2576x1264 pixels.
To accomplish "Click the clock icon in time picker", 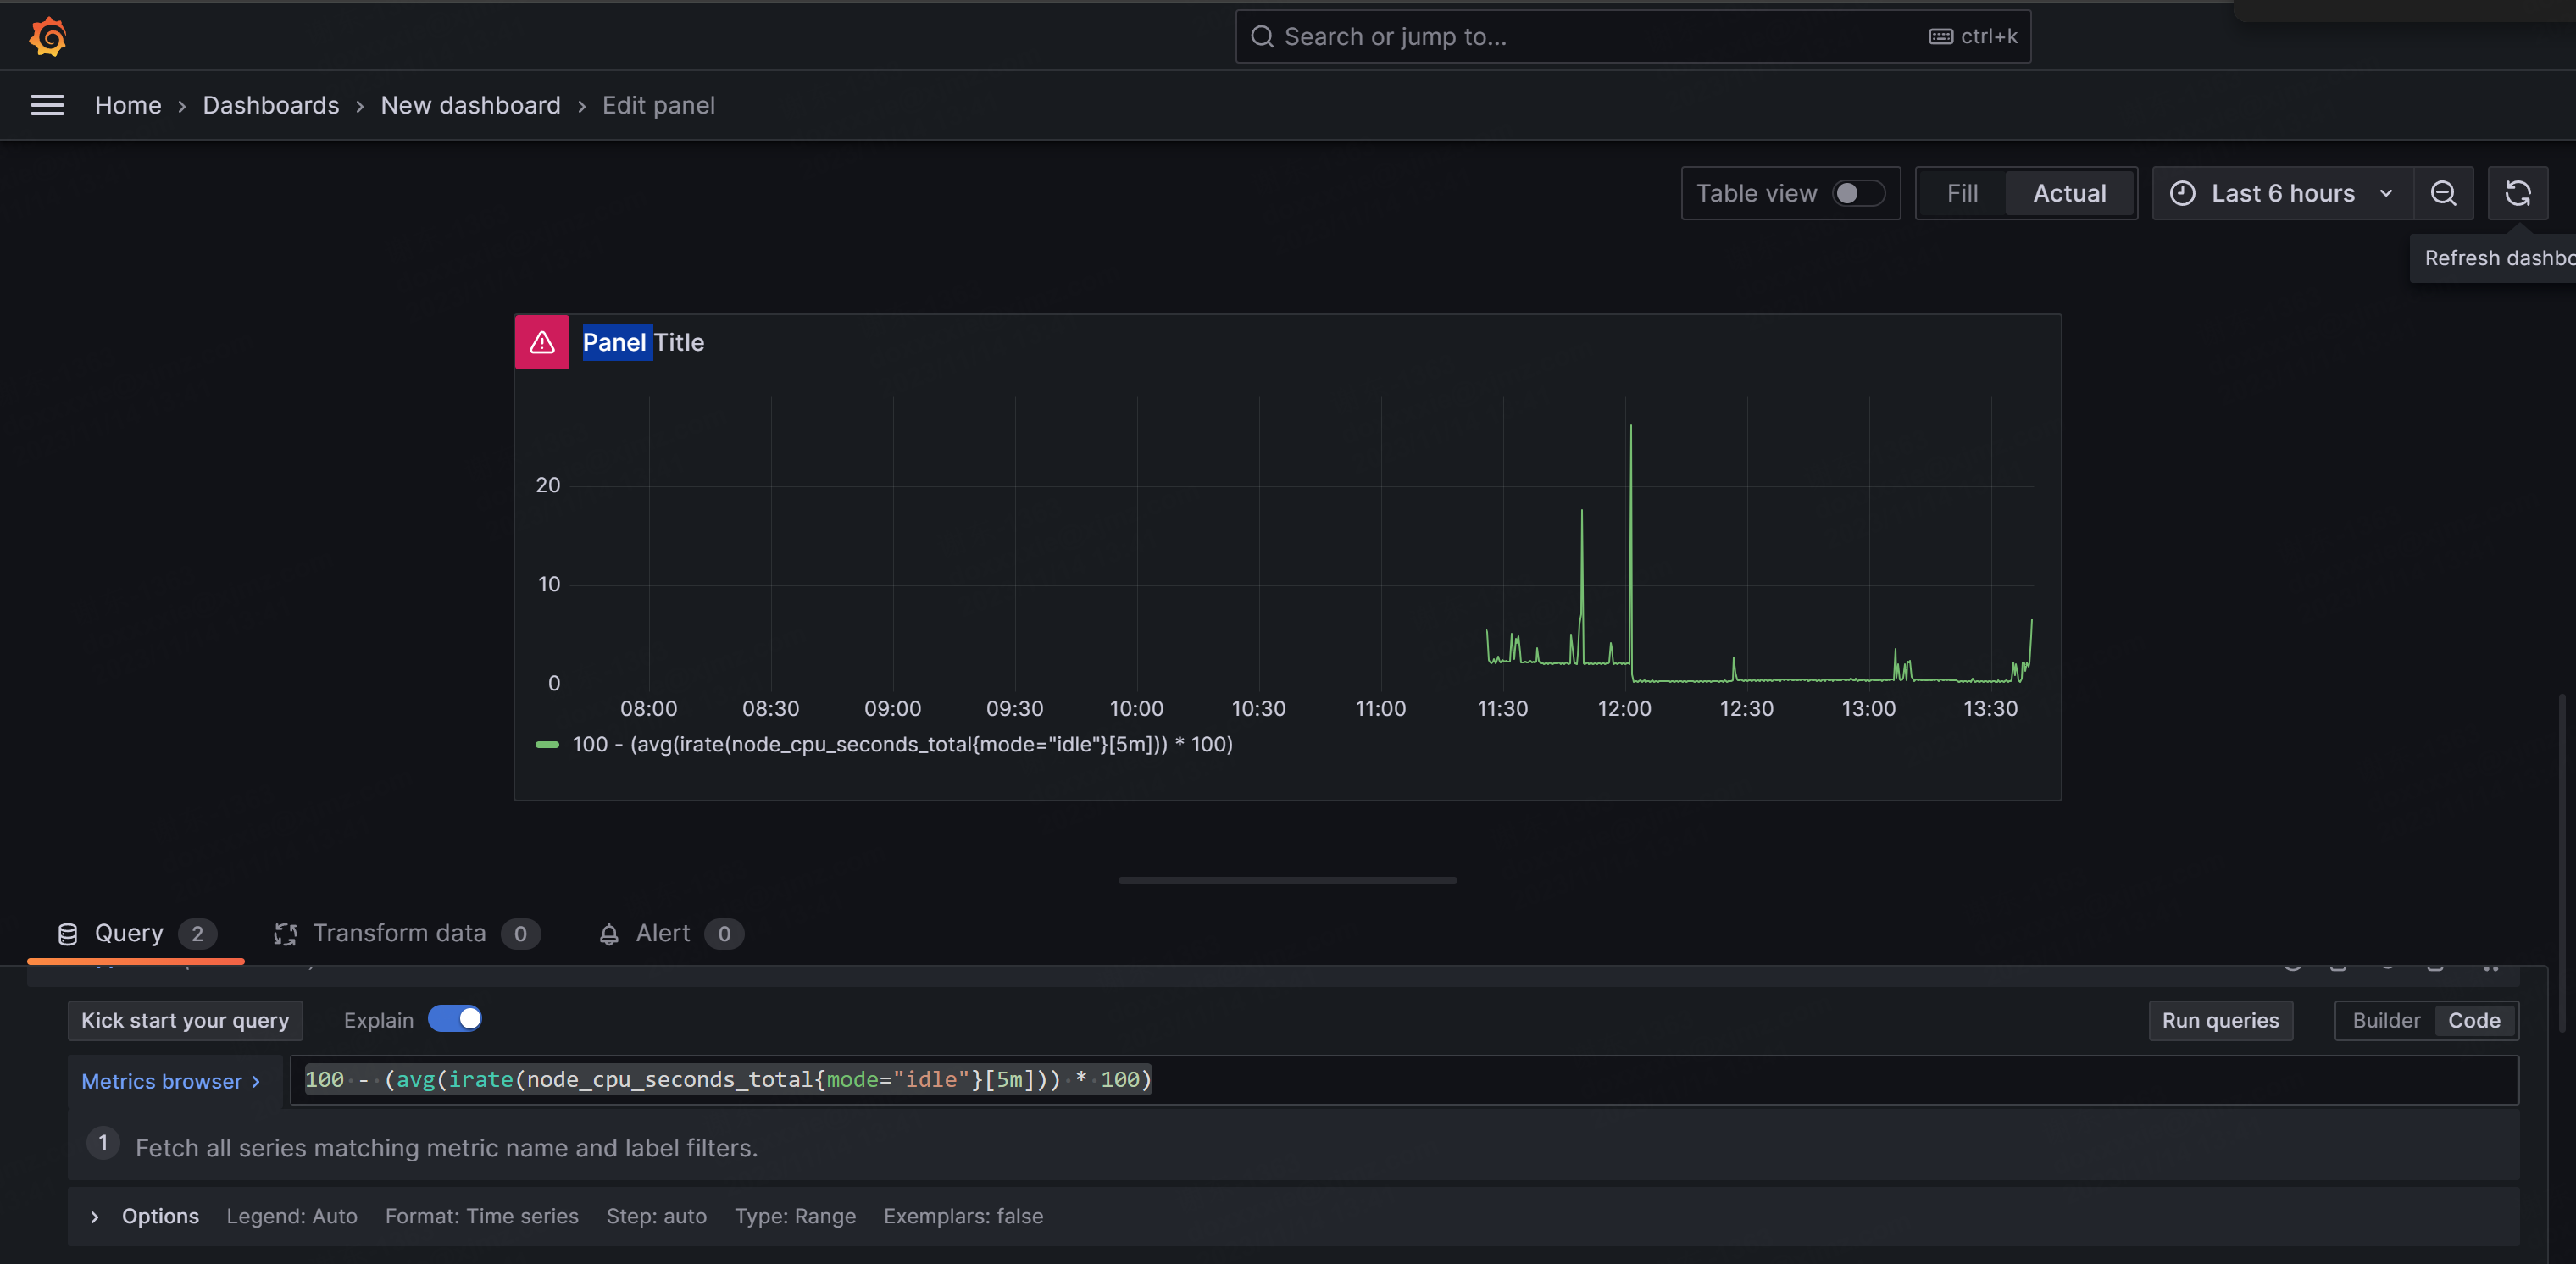I will click(x=2182, y=193).
